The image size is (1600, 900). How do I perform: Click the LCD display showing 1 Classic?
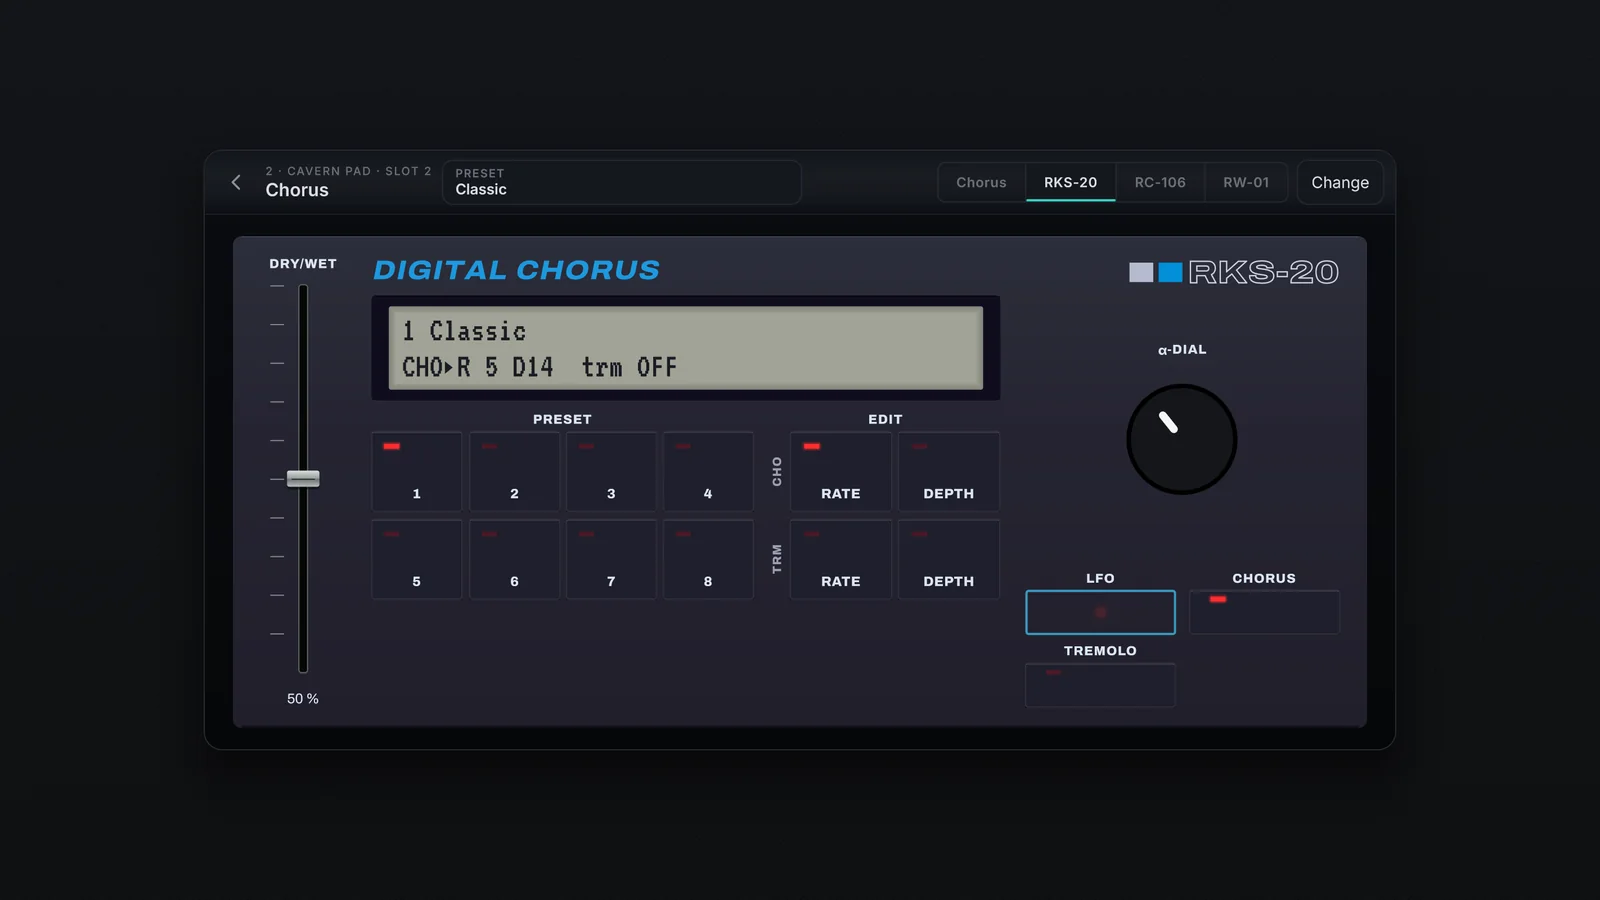tap(686, 348)
